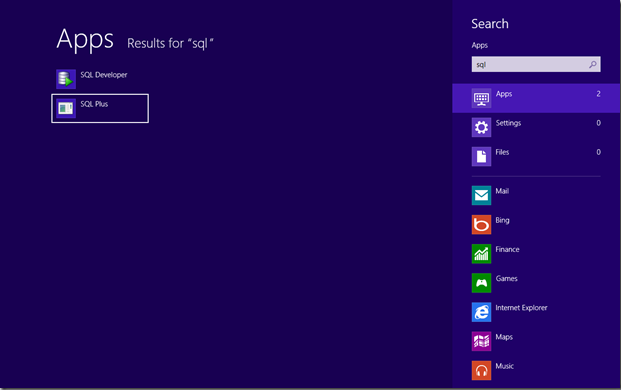Select the Apps keyboard icon

click(x=481, y=98)
